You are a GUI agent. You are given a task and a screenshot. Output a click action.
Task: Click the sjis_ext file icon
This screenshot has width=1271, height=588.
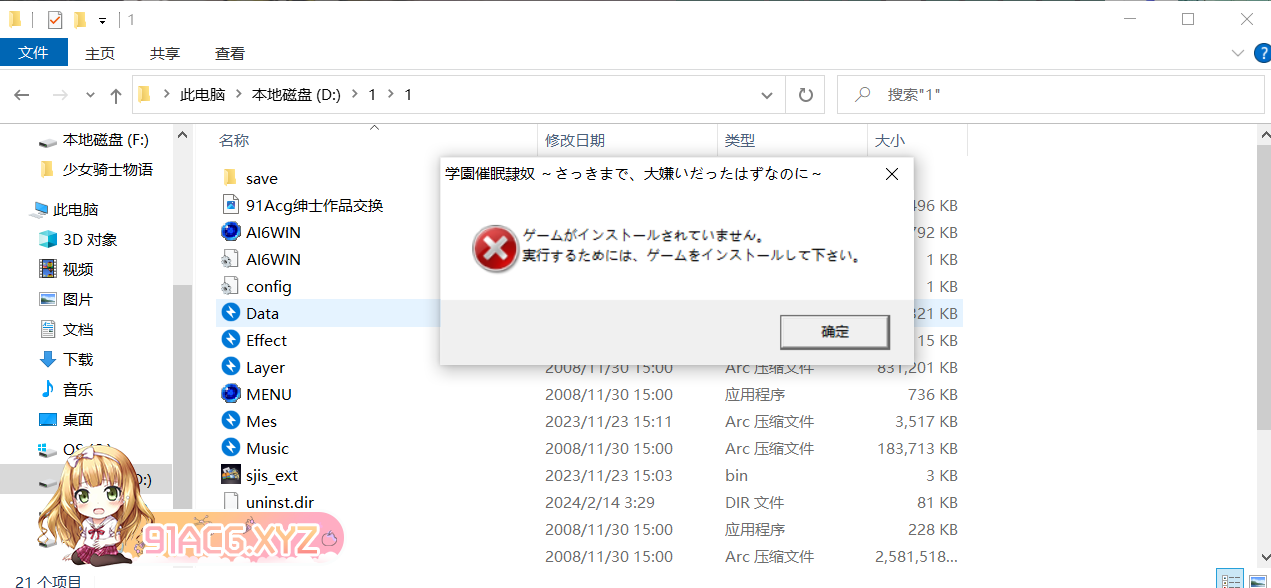231,475
